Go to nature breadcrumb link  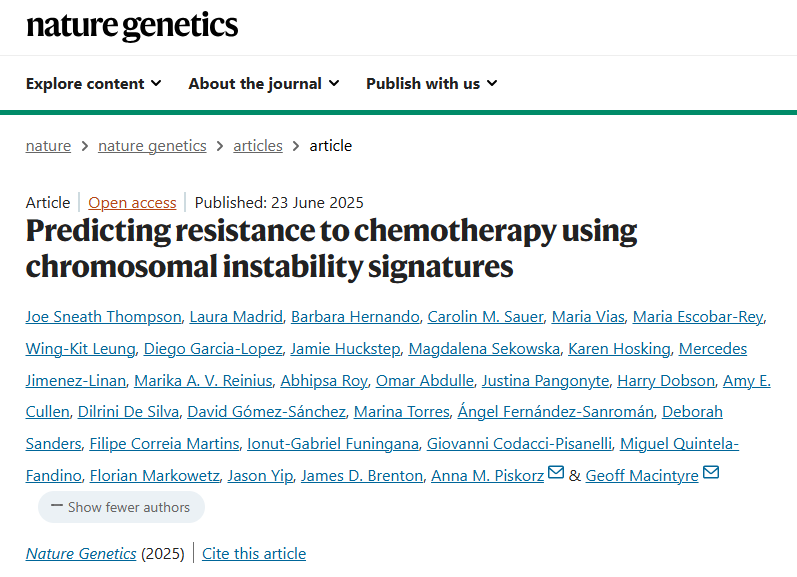(48, 146)
